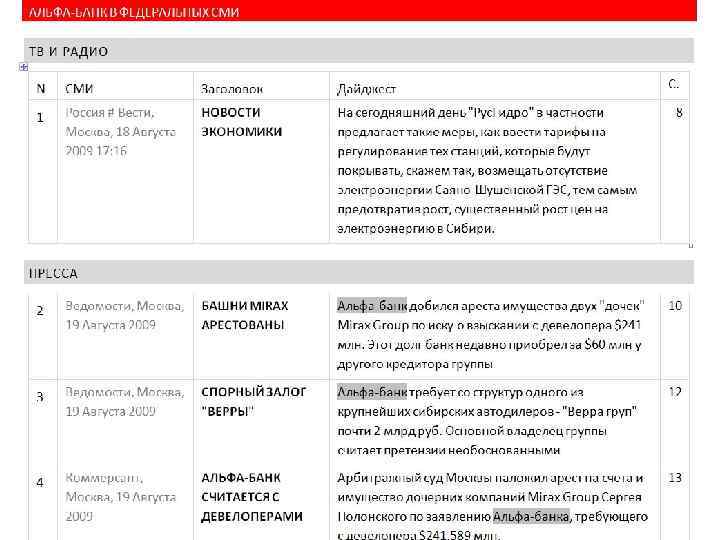Click page number '8' cell
The width and height of the screenshot is (720, 540).
[679, 112]
